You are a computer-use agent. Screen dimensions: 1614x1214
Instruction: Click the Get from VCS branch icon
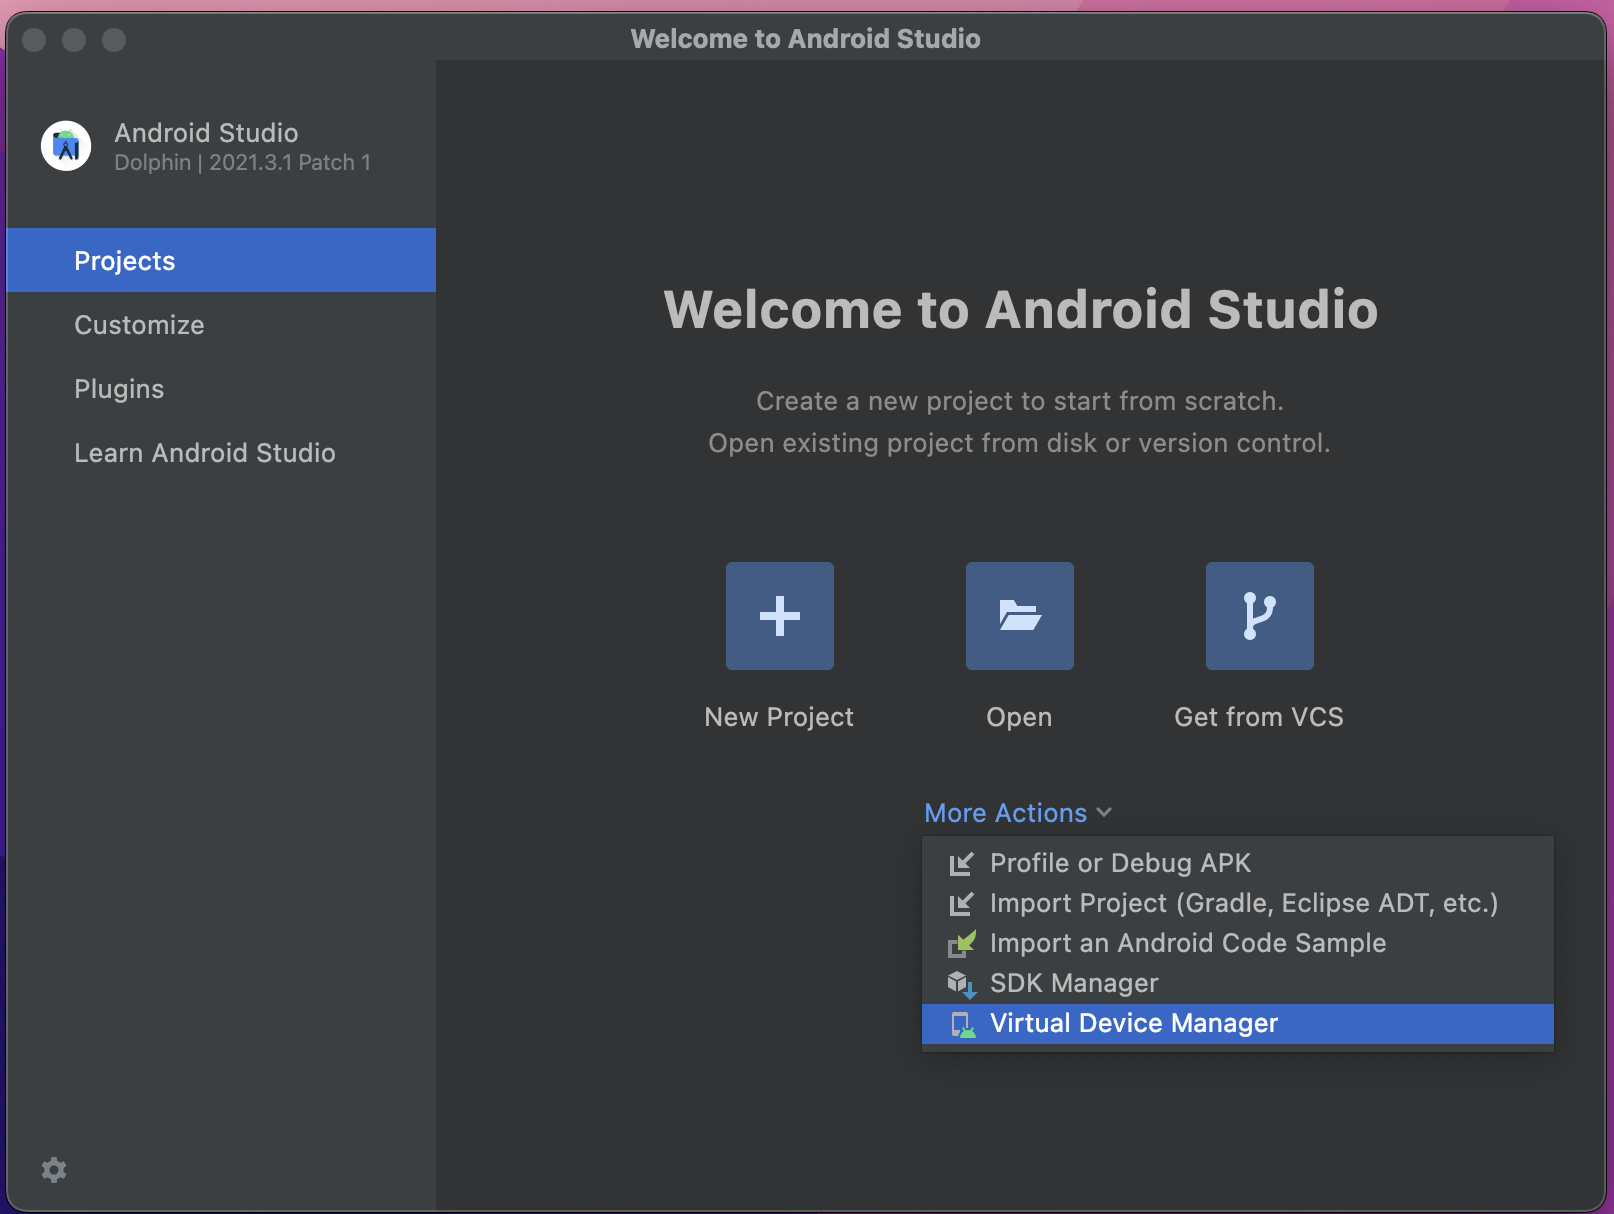click(x=1259, y=615)
